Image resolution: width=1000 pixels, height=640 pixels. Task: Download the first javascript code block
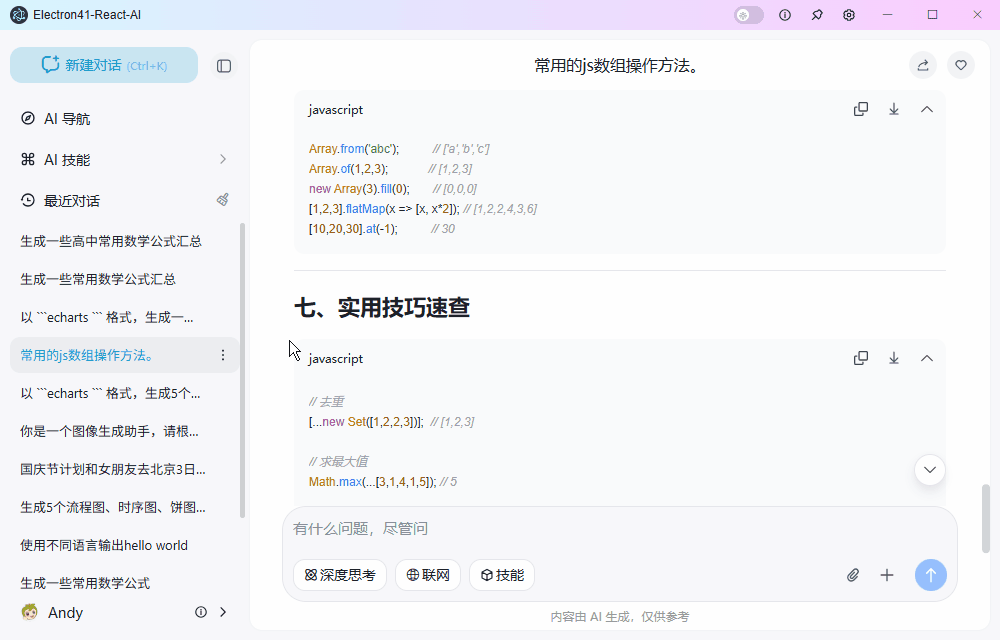[894, 109]
